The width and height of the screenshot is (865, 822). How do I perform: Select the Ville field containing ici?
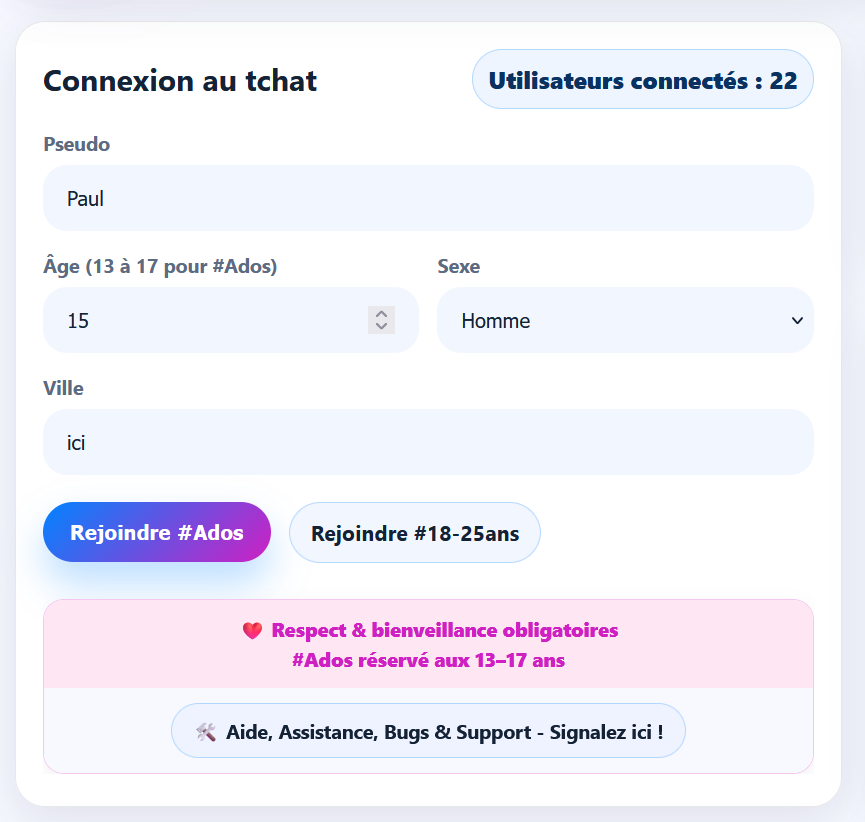point(428,442)
